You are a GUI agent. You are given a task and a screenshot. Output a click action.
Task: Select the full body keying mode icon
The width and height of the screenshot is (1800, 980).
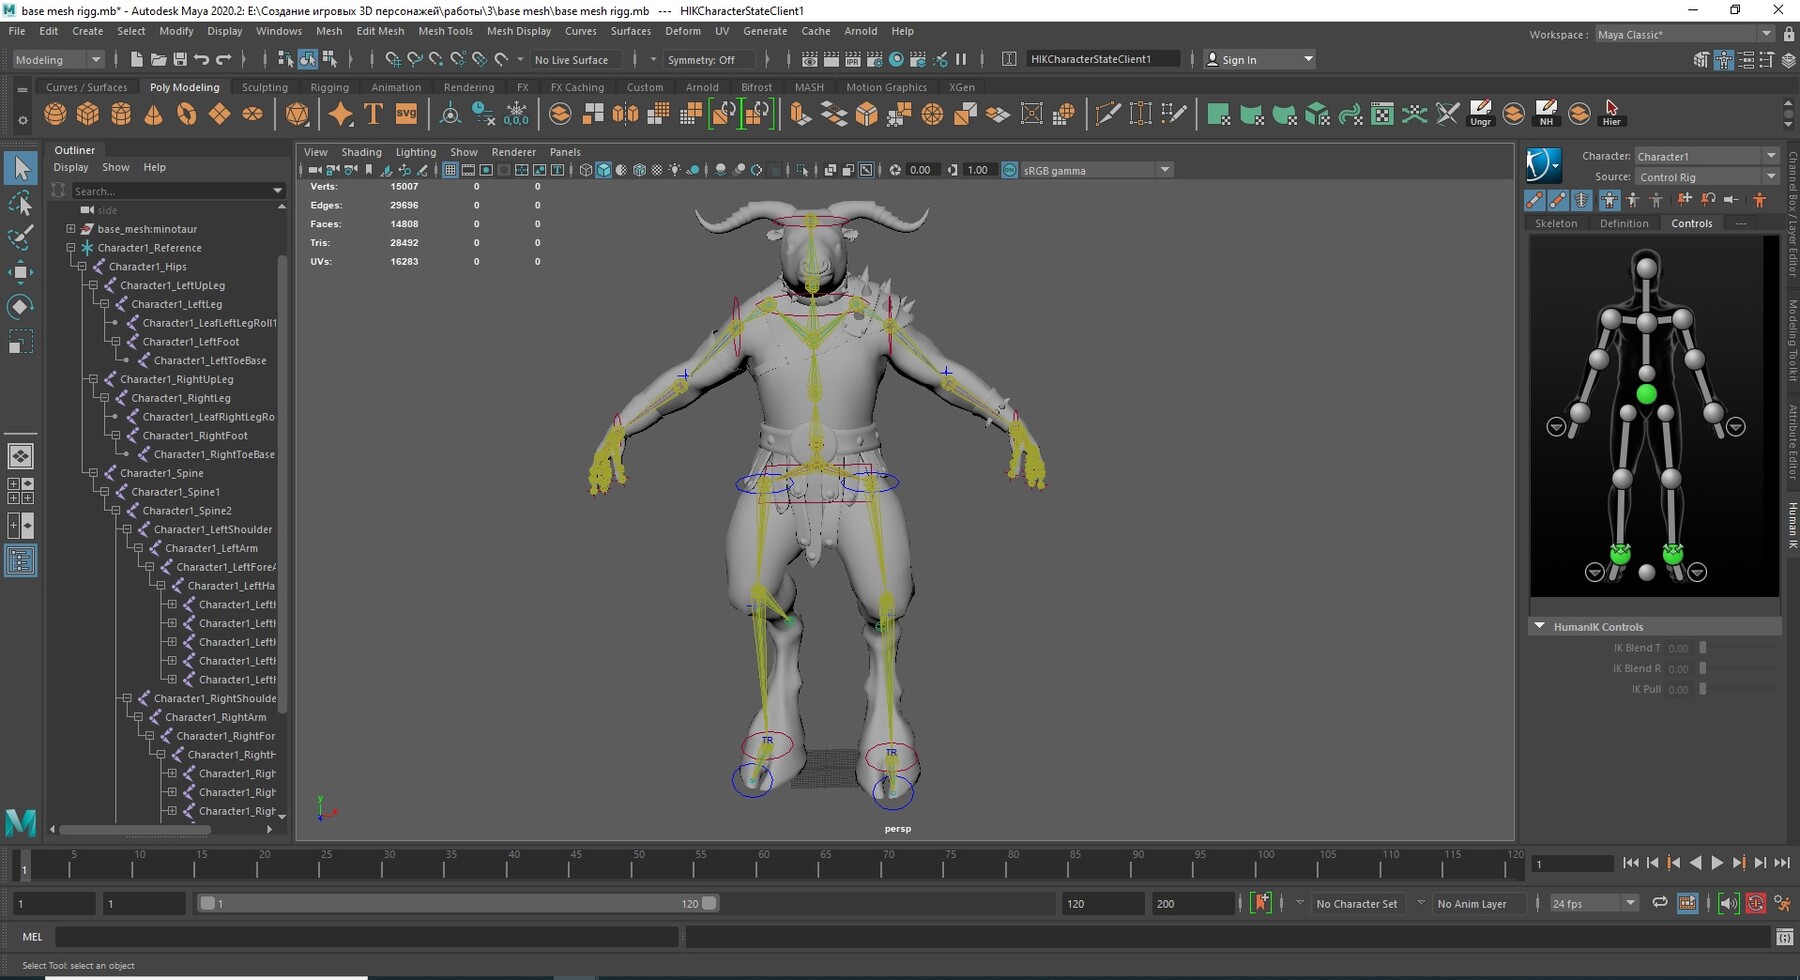tap(1609, 200)
